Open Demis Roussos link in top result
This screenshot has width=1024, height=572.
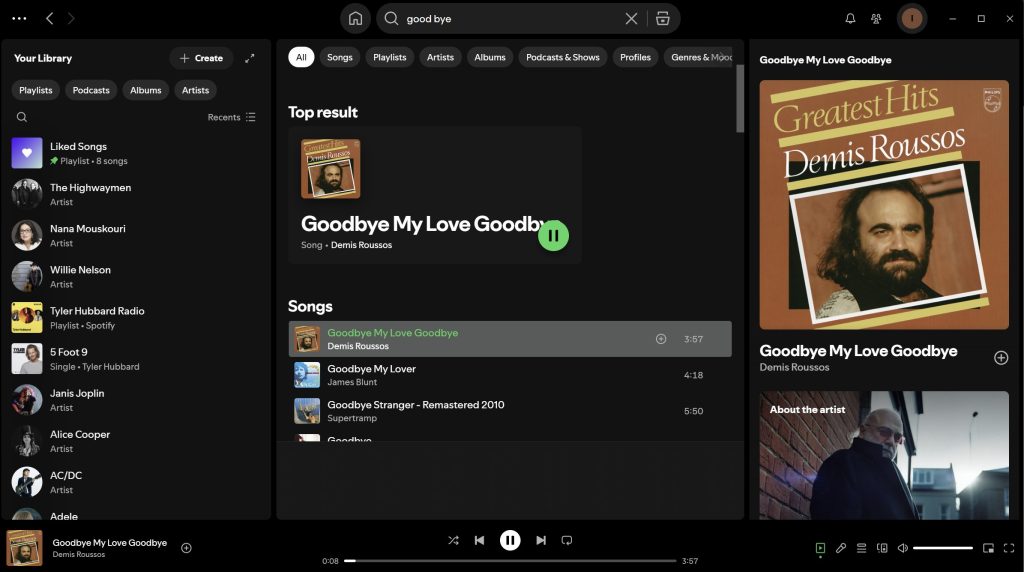tap(361, 245)
